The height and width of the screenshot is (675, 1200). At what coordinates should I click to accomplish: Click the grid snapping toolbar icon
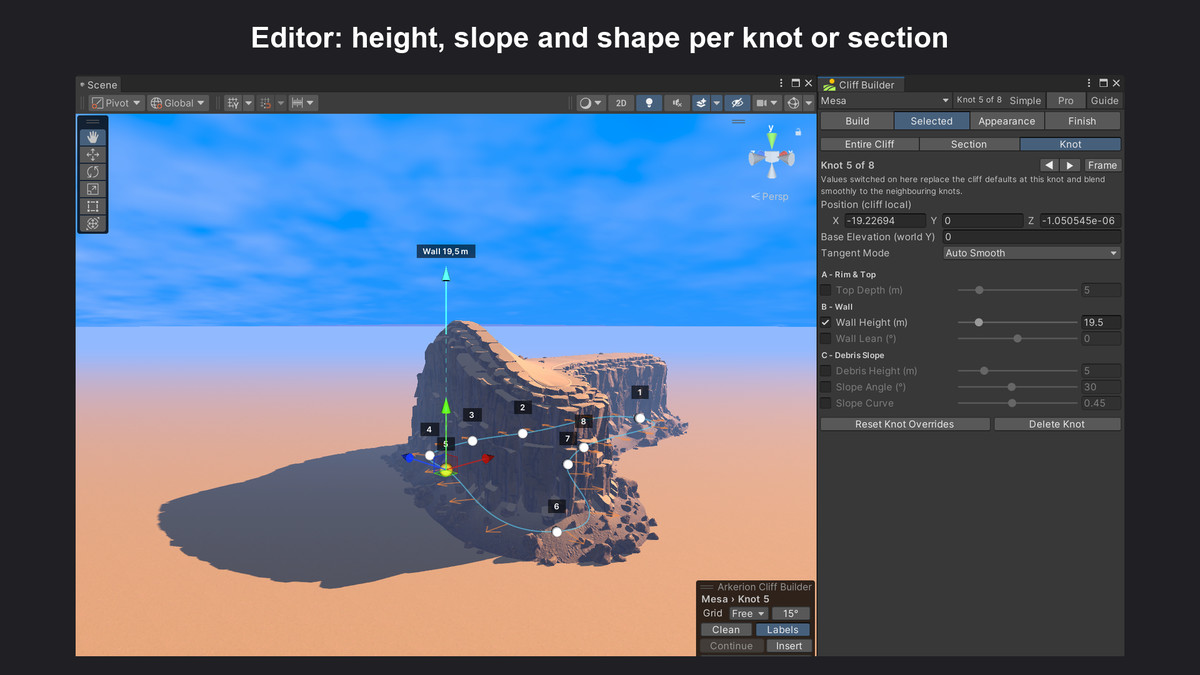tap(266, 103)
